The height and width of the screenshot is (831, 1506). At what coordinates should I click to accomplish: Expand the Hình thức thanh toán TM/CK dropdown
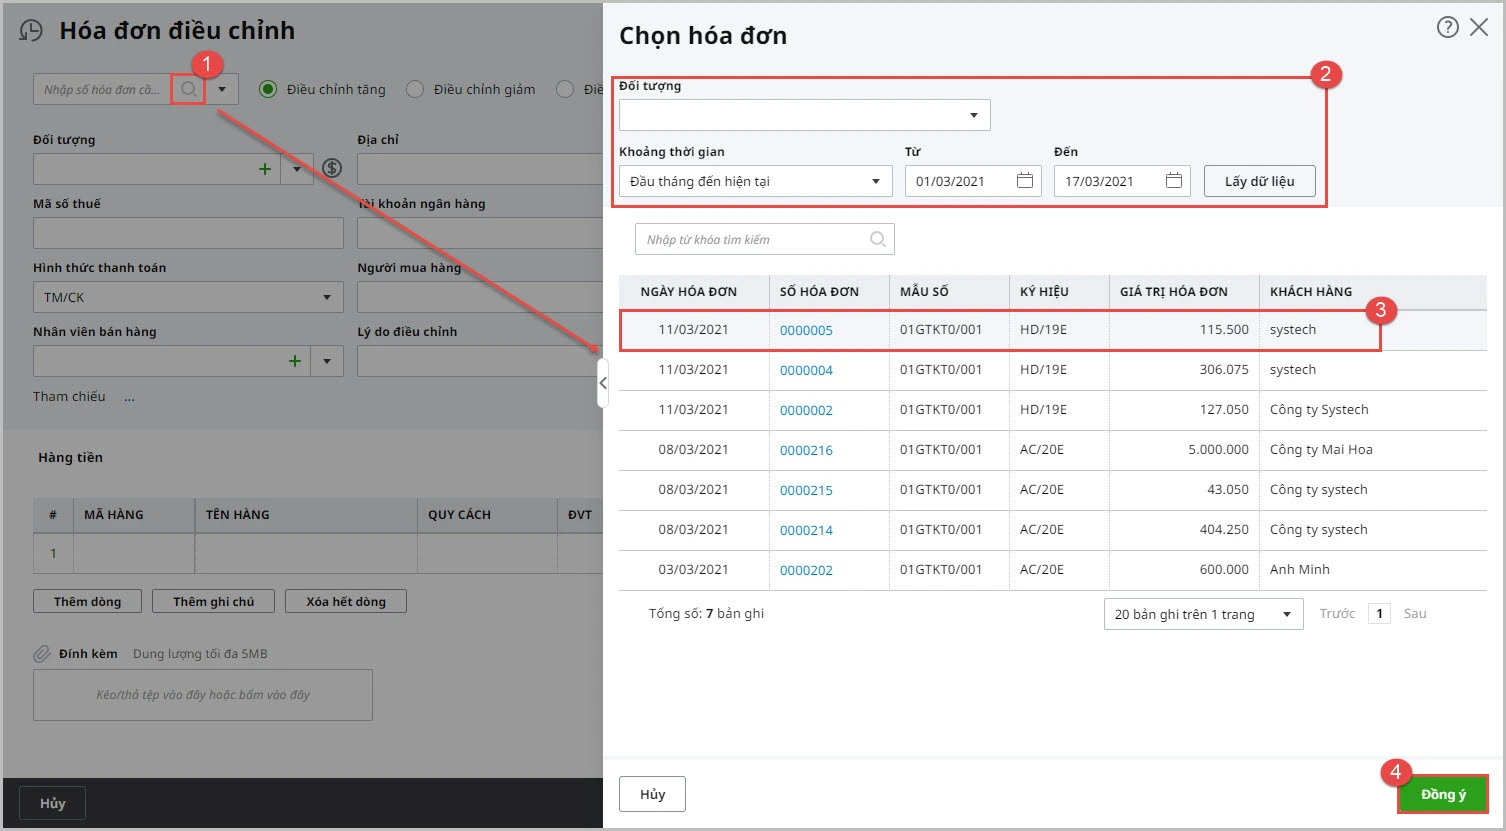[326, 297]
